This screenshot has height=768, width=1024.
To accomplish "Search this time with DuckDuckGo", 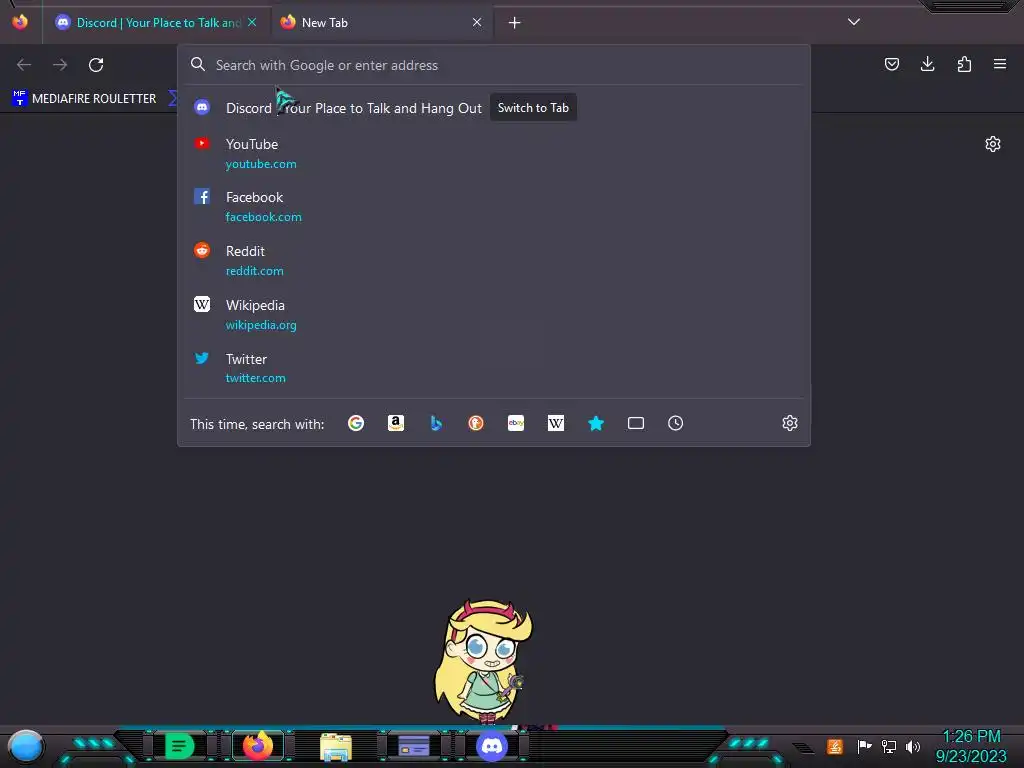I will (x=475, y=423).
